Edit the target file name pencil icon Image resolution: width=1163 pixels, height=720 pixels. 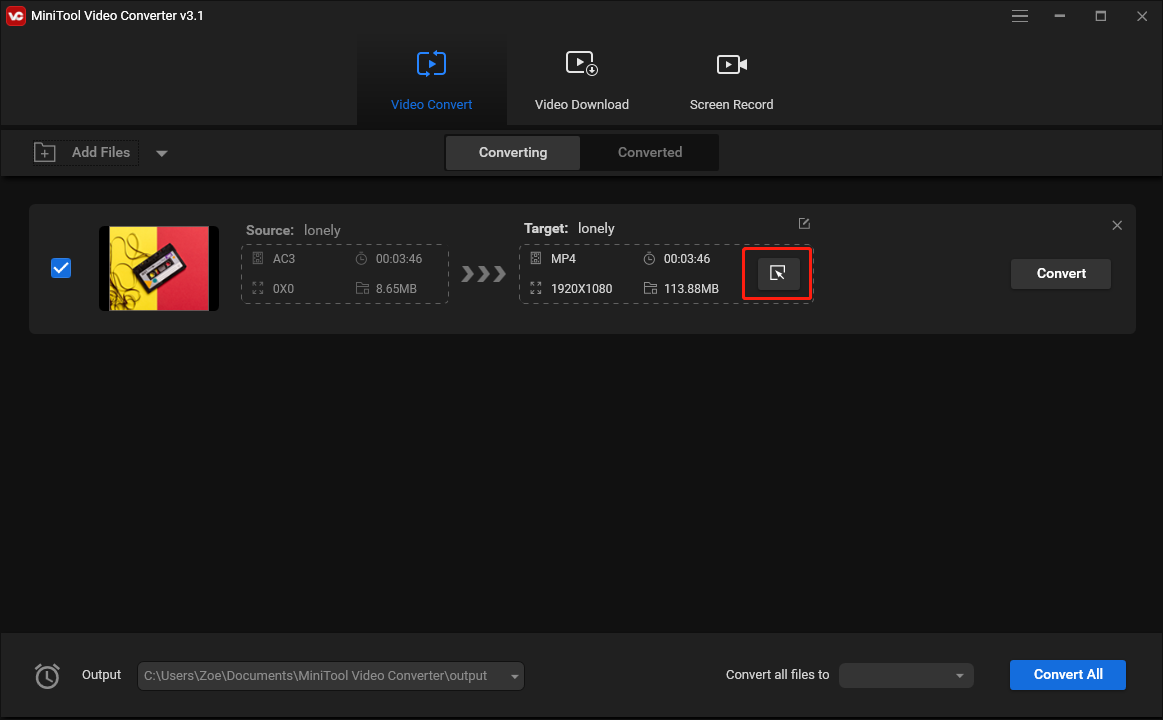click(804, 223)
